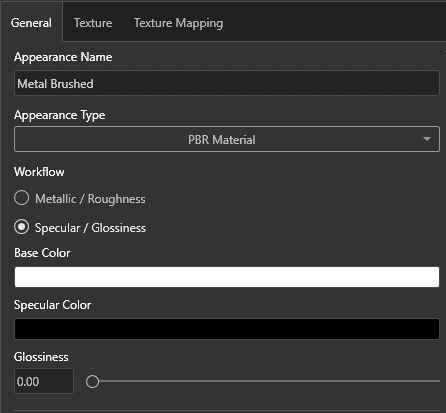Open the Texture Mapping tab

(x=179, y=23)
